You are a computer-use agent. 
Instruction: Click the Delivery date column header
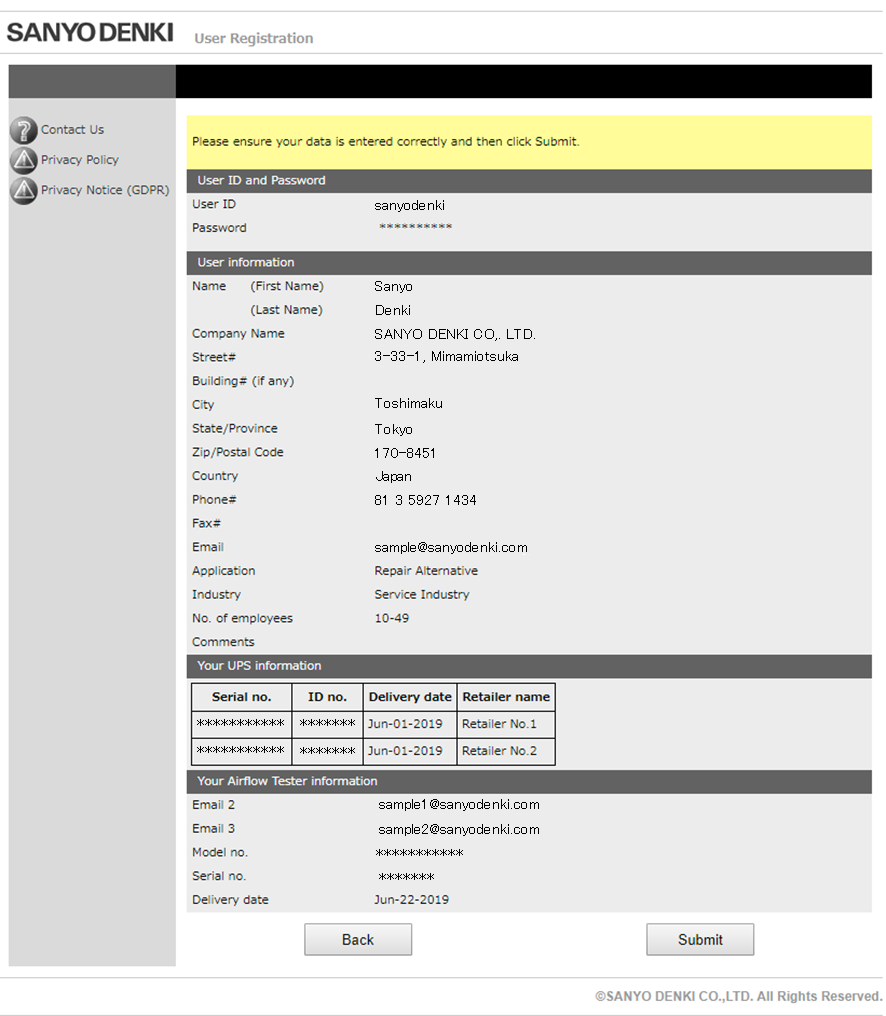pos(410,697)
